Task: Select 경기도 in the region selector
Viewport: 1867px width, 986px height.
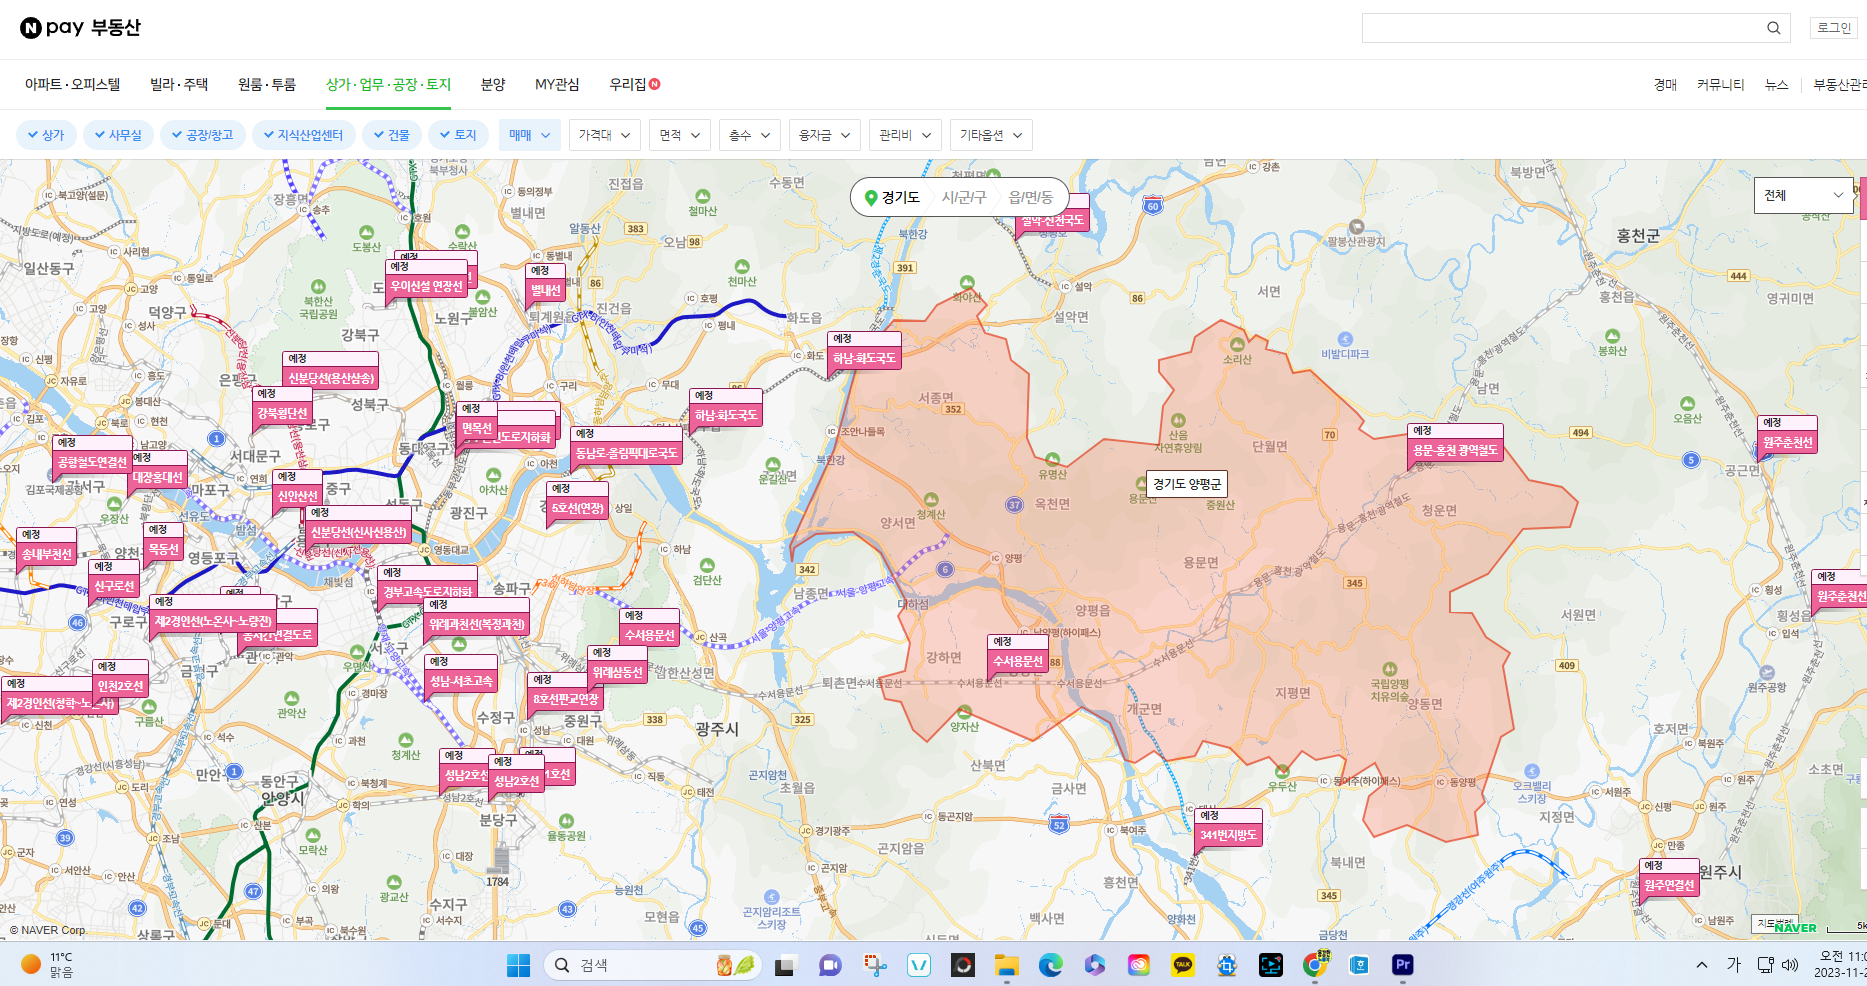Action: [x=900, y=198]
